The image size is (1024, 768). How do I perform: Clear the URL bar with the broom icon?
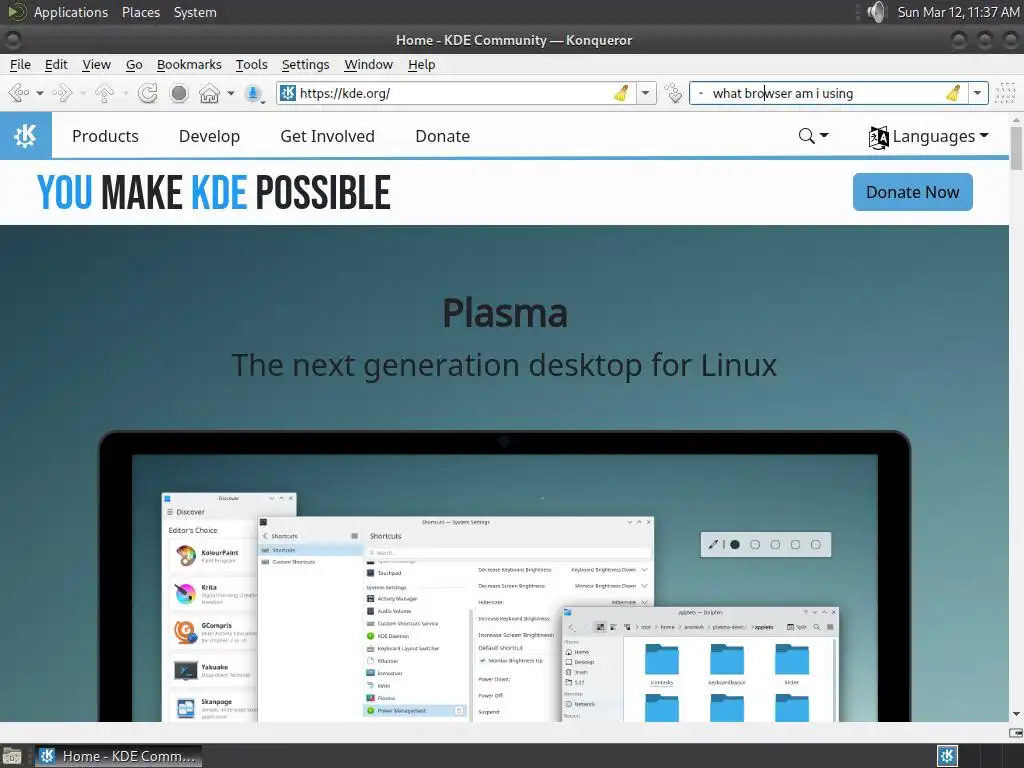622,93
